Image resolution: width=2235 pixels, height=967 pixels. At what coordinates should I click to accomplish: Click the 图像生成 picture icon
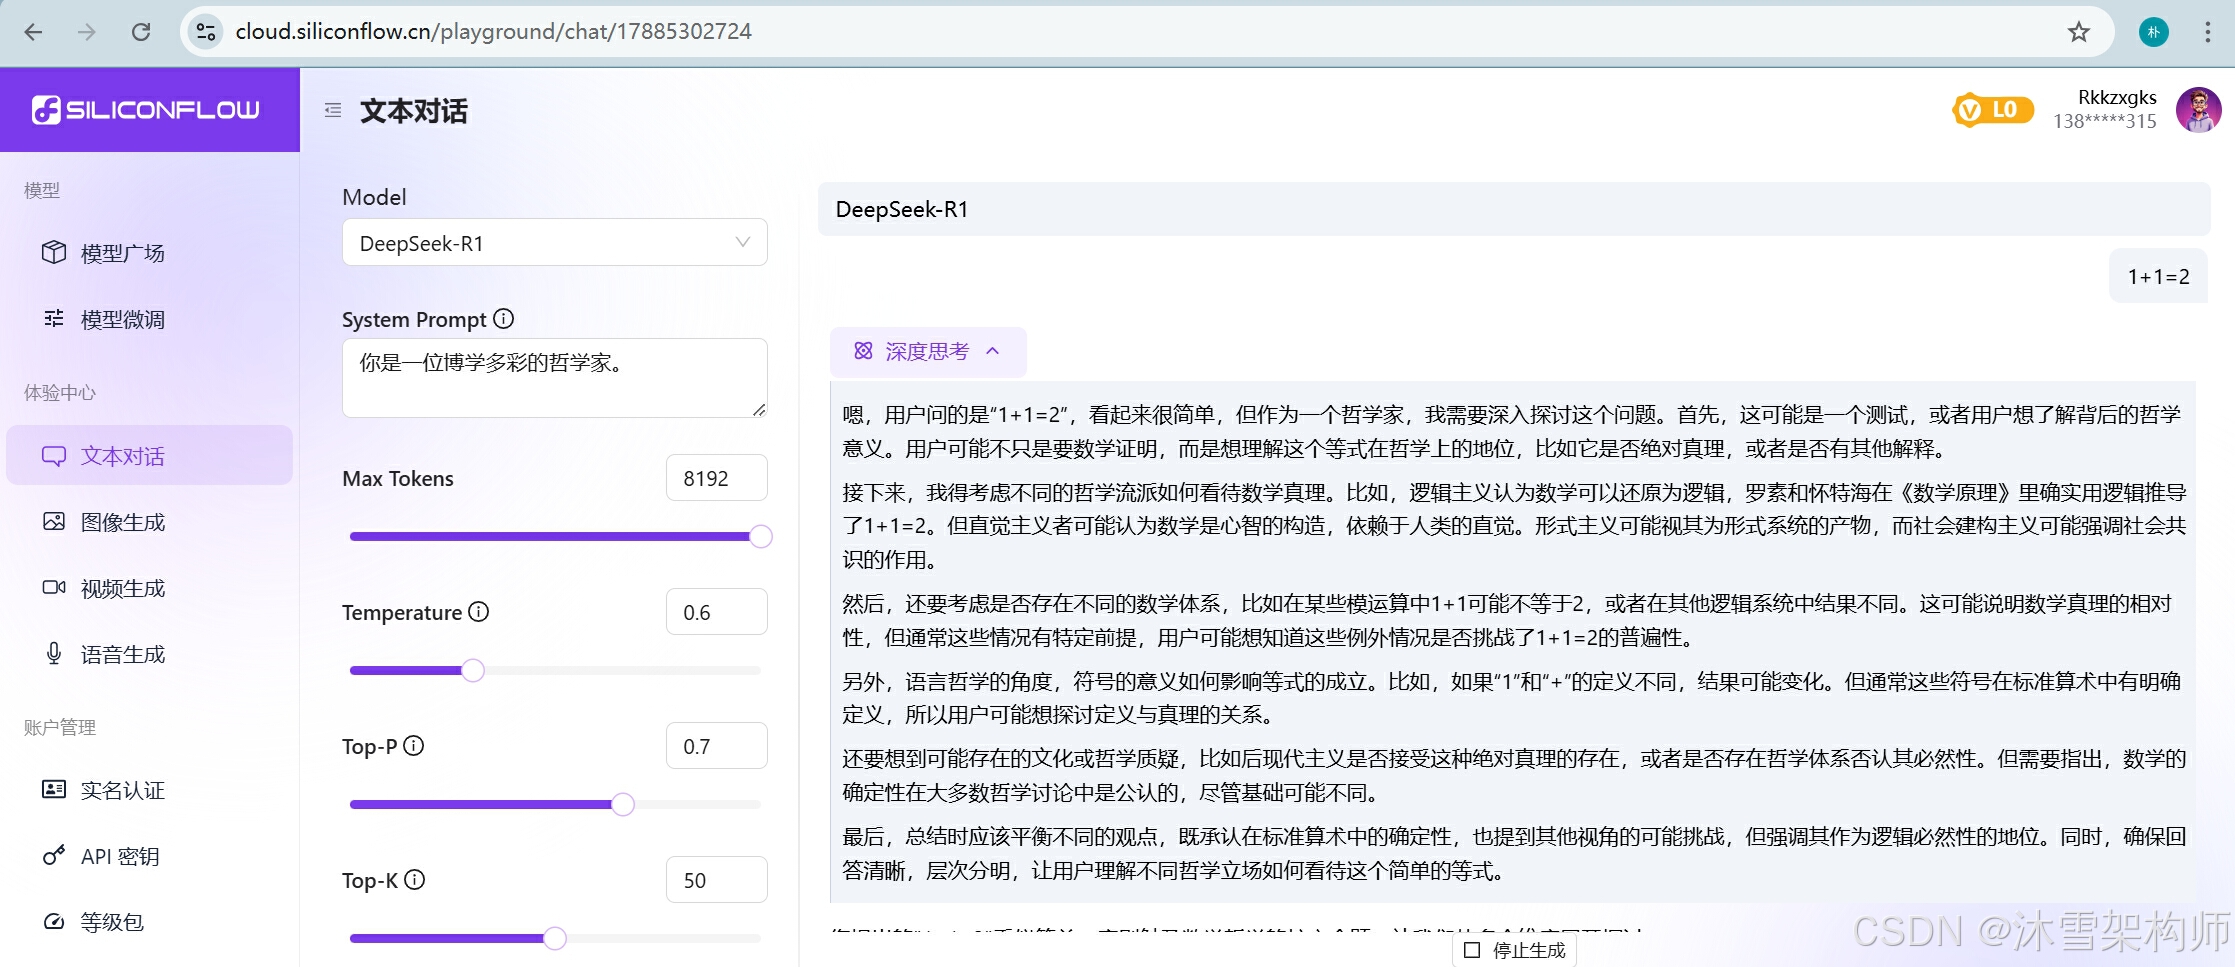[x=54, y=522]
